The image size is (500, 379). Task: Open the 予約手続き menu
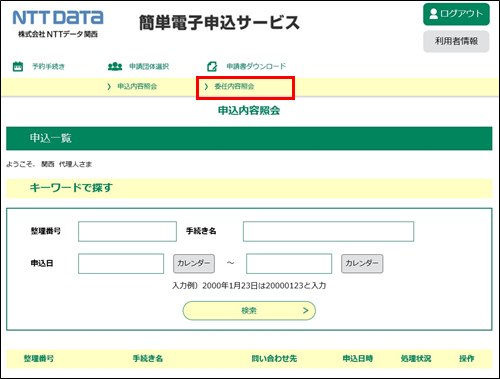click(x=48, y=66)
